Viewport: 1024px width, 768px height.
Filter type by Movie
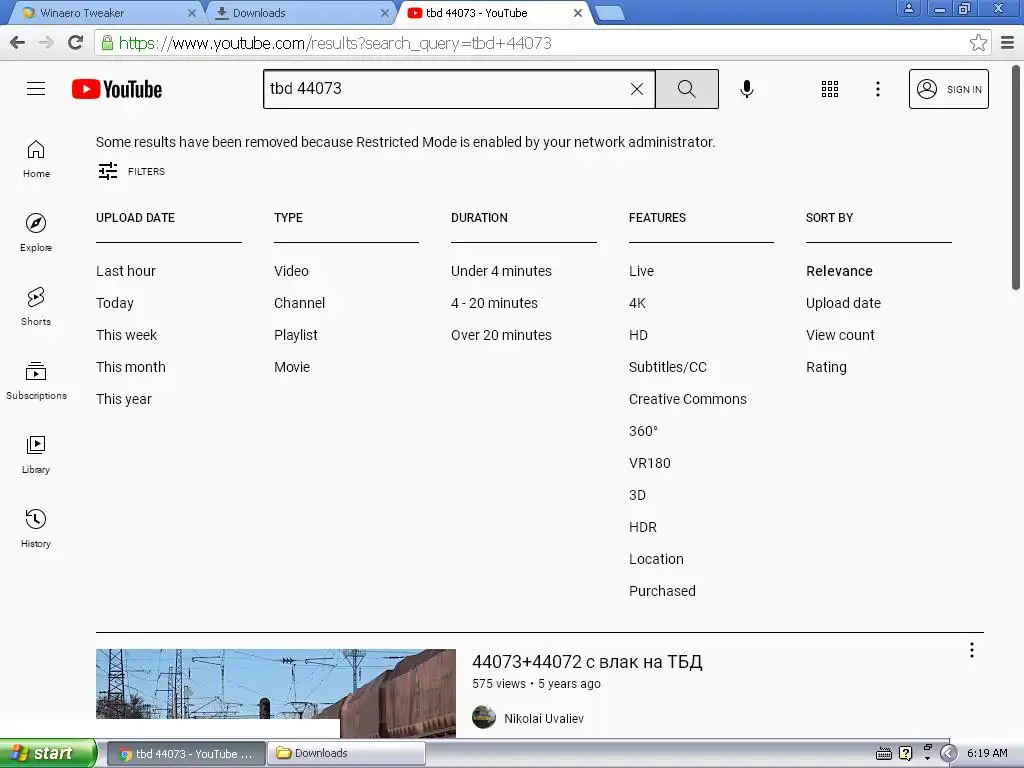point(292,367)
